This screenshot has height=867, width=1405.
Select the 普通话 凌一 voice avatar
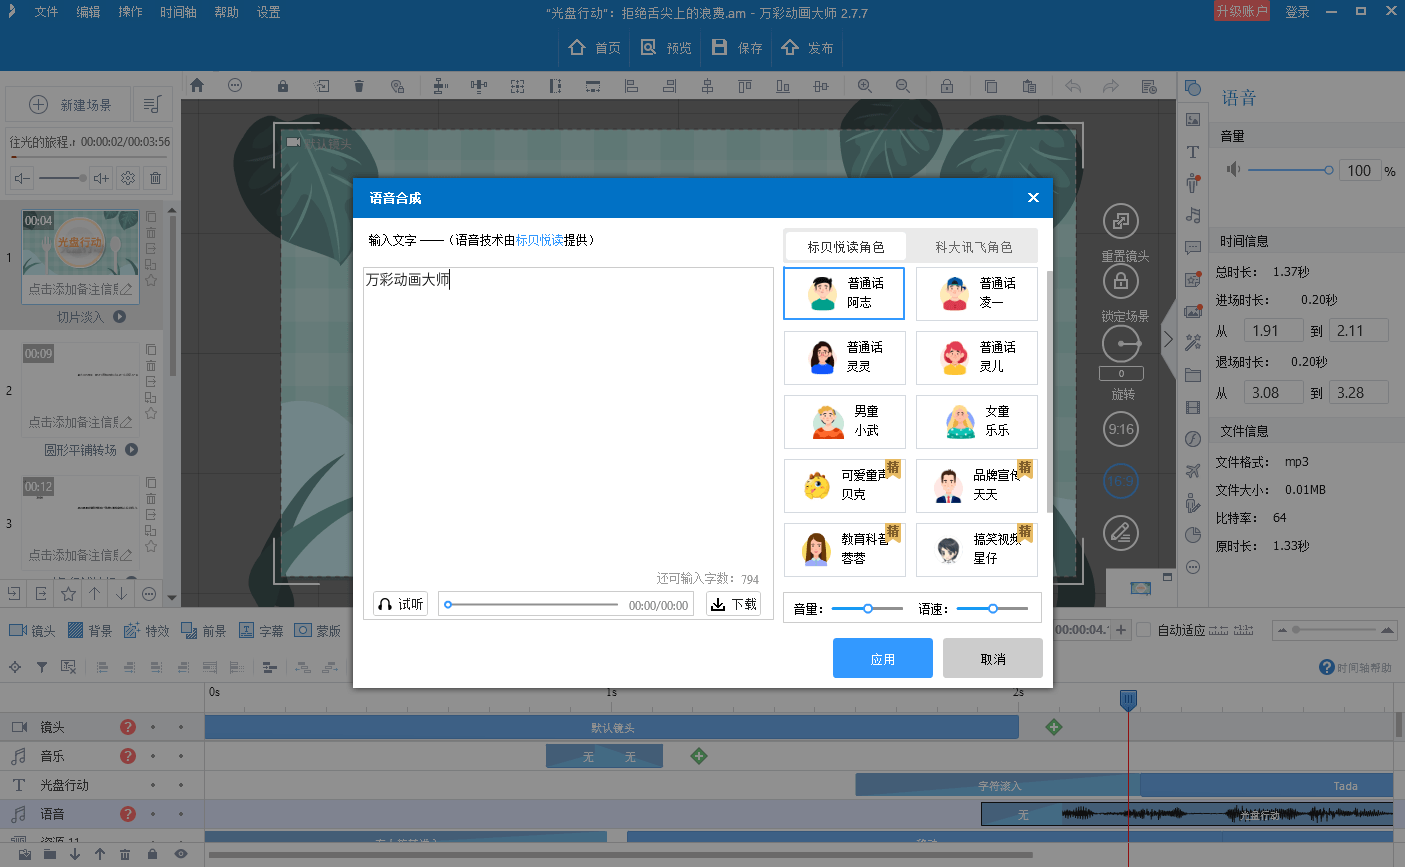point(976,293)
